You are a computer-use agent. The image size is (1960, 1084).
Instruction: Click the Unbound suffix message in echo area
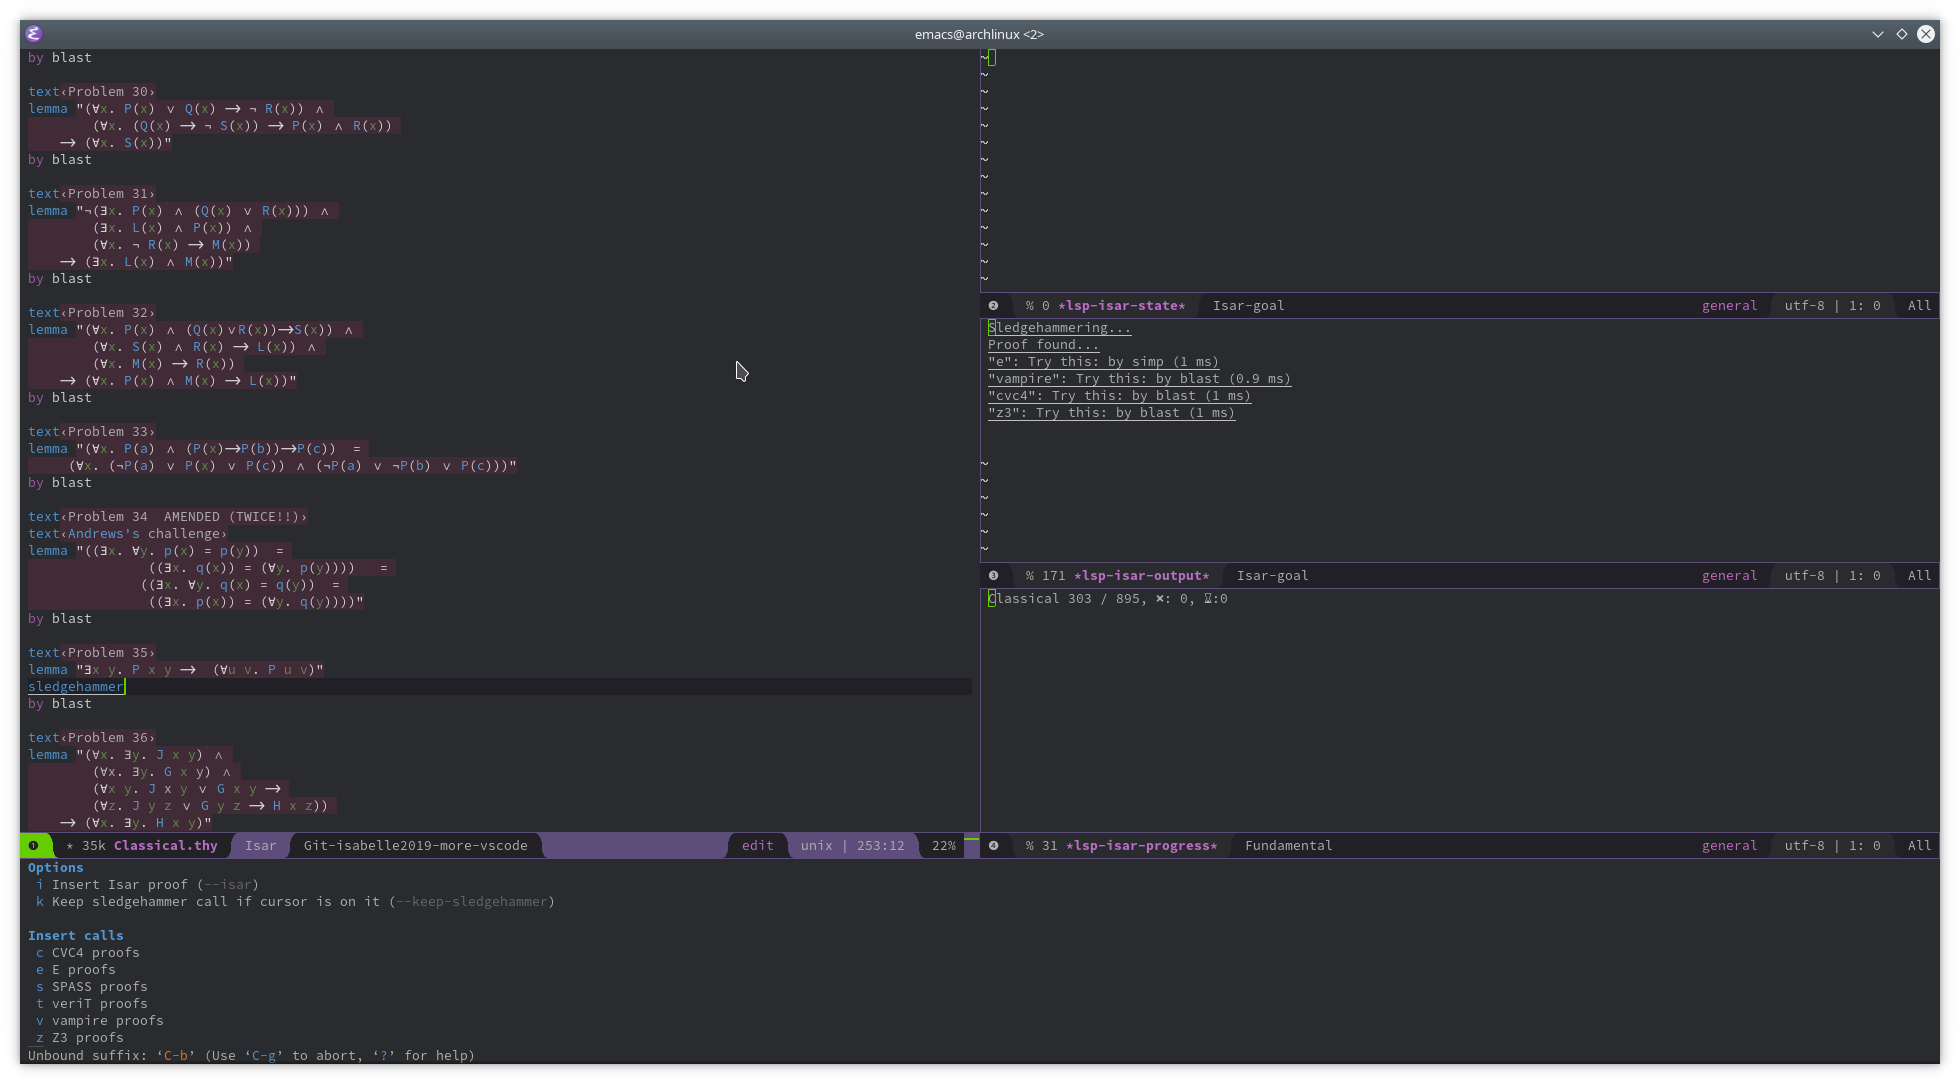(252, 1056)
